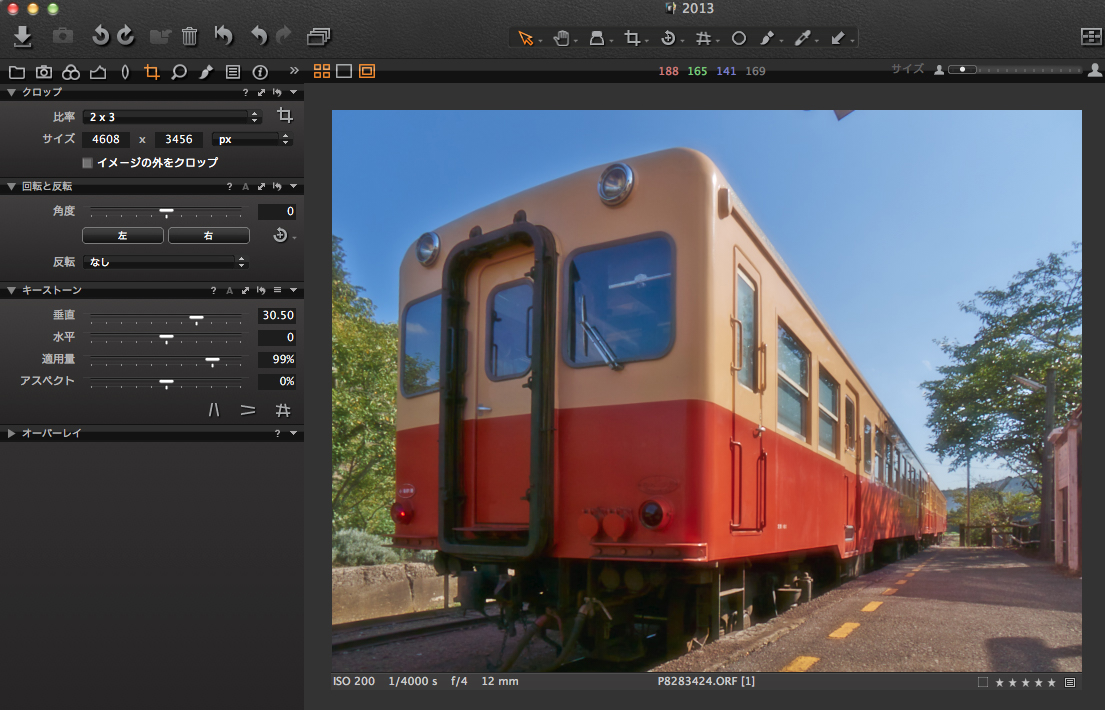Toggle the orange proof margin view button
Image resolution: width=1105 pixels, height=710 pixels.
[x=367, y=71]
